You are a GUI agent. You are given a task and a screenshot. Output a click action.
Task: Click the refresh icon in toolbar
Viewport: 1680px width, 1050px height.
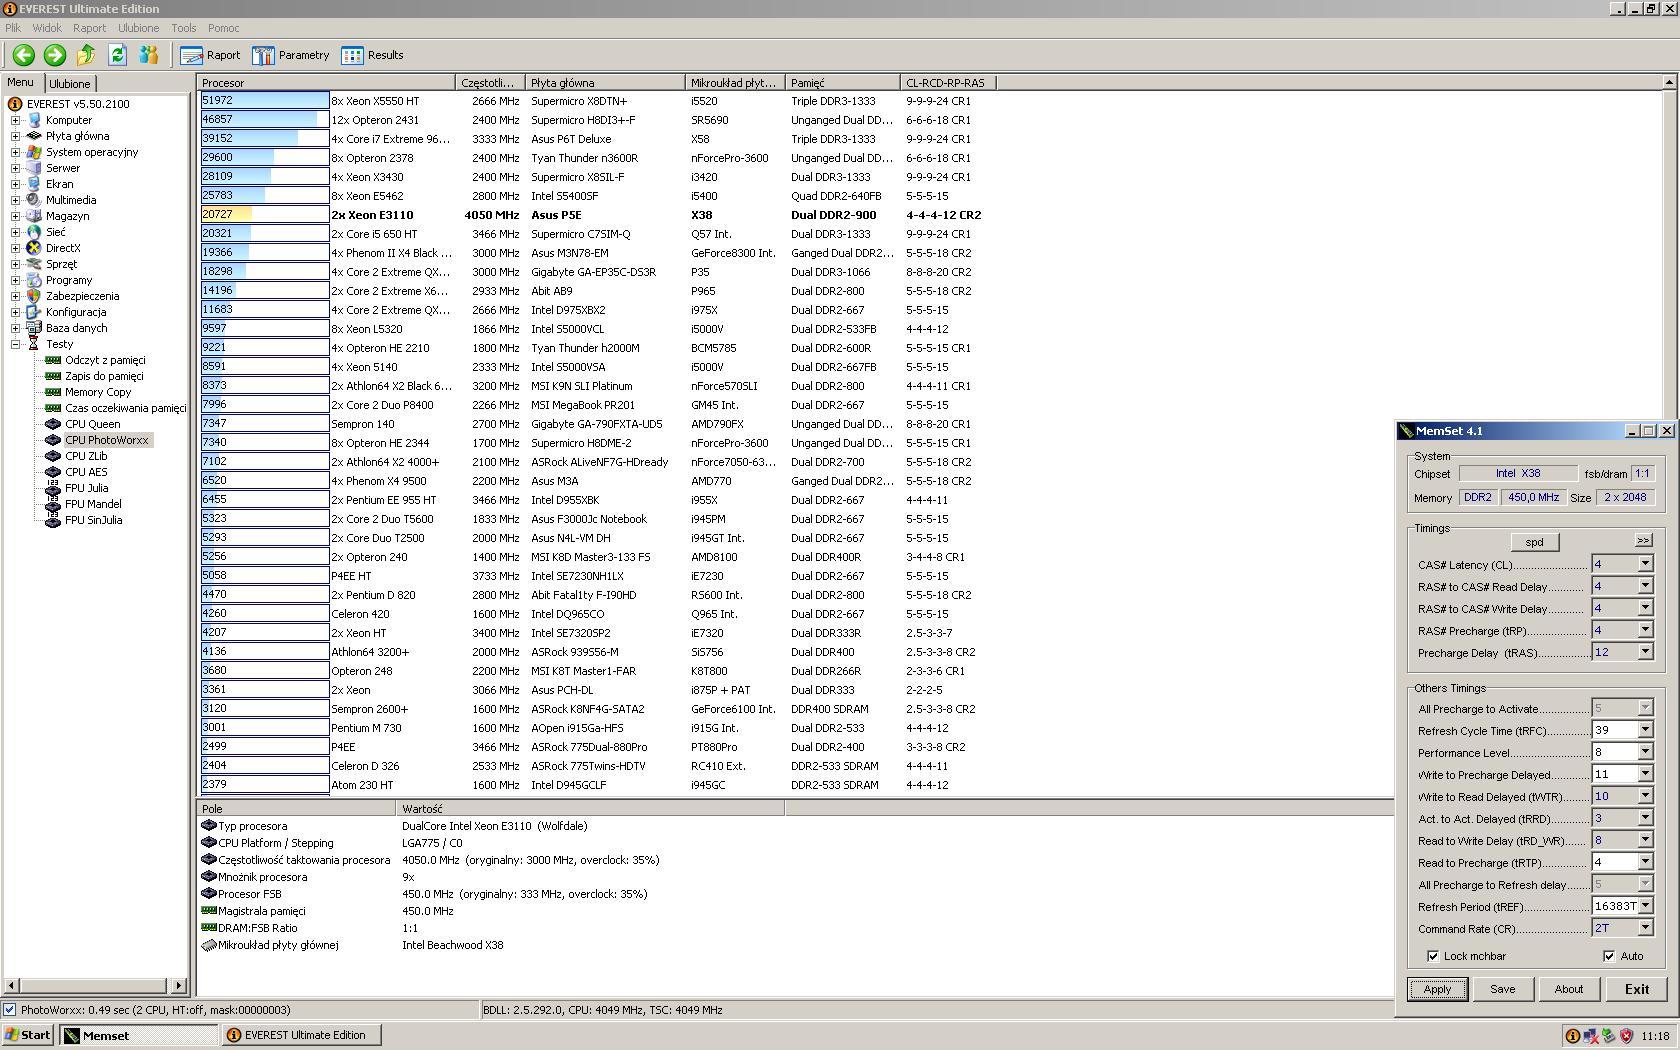click(117, 56)
